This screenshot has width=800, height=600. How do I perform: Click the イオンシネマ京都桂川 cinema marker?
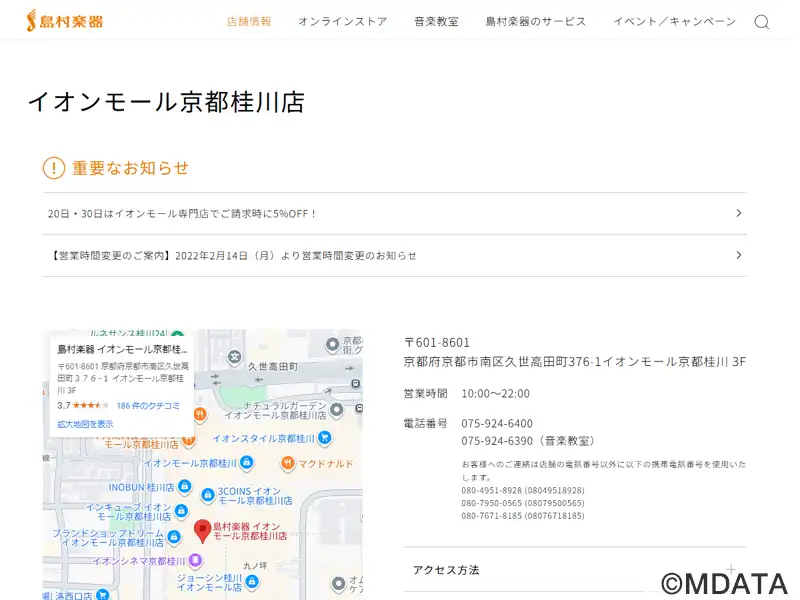pos(196,560)
